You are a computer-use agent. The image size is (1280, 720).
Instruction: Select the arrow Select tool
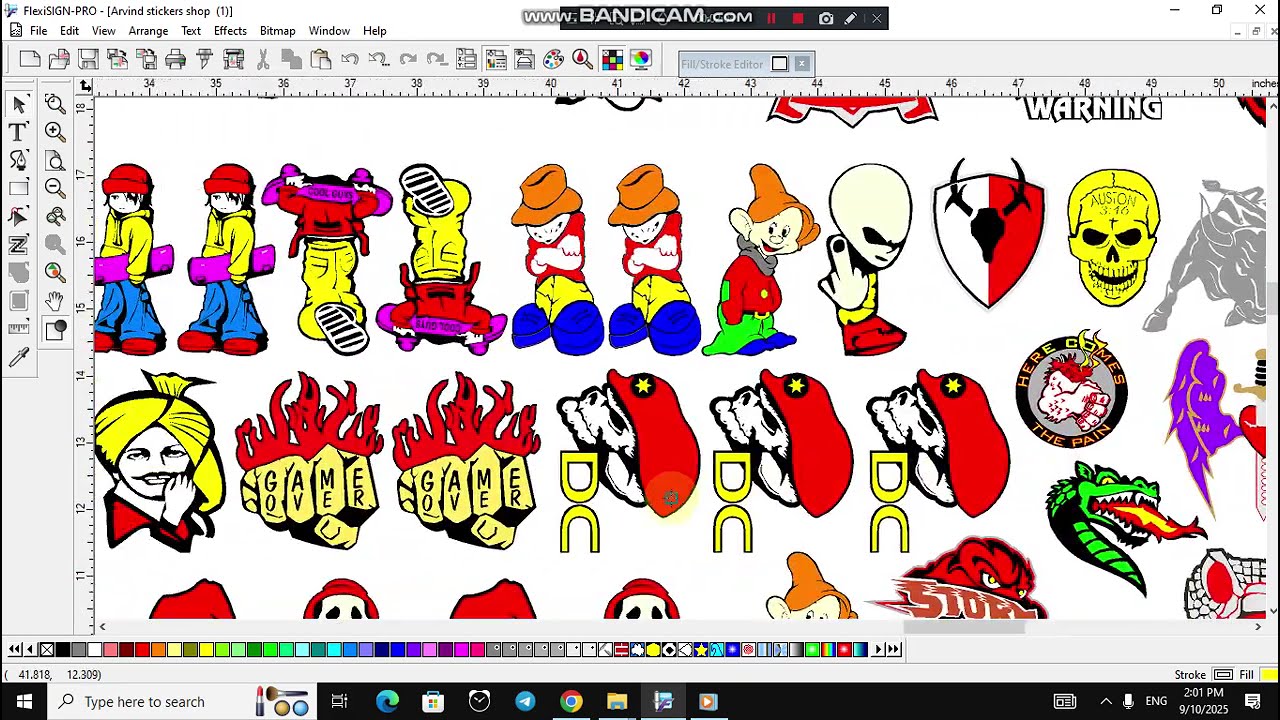[18, 104]
